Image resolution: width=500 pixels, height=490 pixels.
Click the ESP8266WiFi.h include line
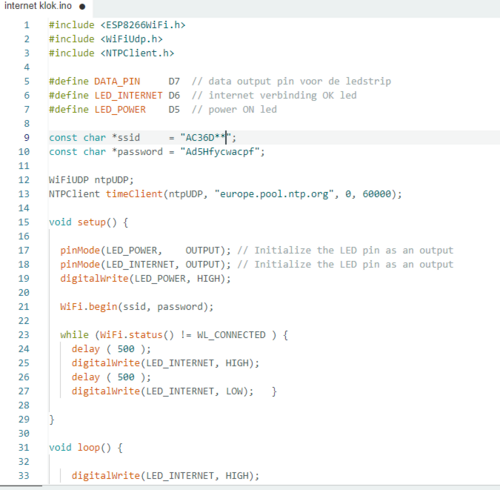(x=117, y=25)
